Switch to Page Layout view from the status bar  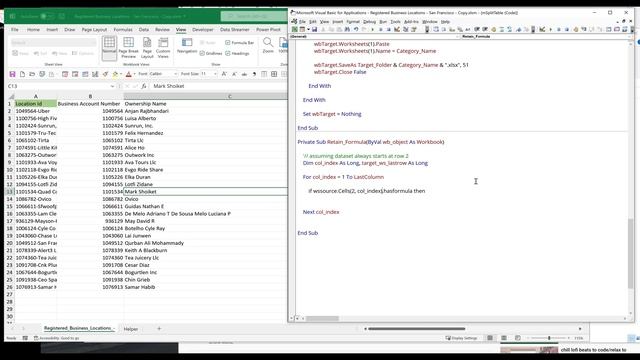coord(504,338)
